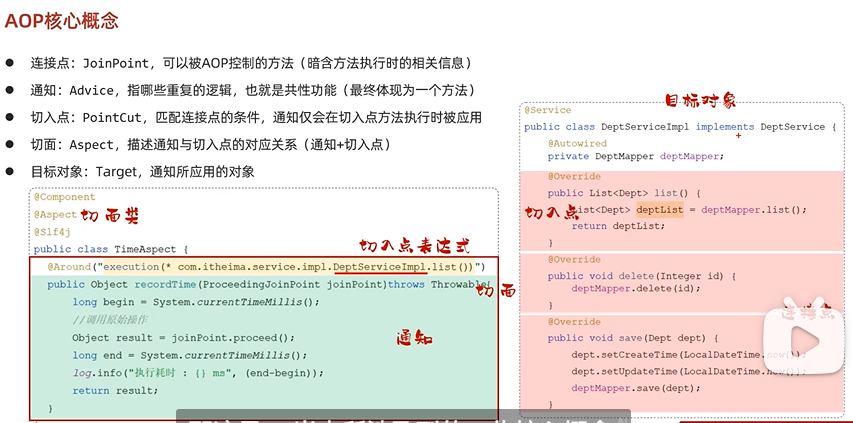Viewport: 853px width, 423px height.
Task: Click the line "return result;"
Action: click(115, 390)
